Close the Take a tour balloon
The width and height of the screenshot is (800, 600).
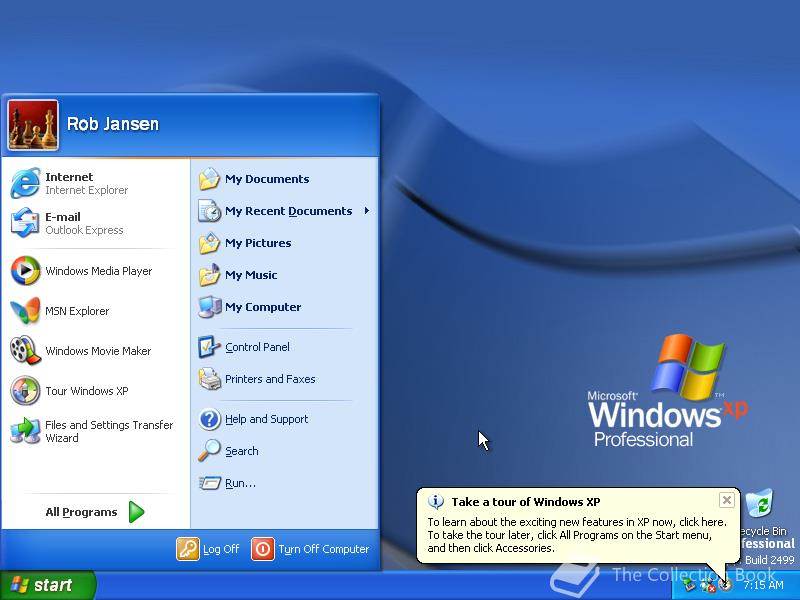tap(727, 500)
